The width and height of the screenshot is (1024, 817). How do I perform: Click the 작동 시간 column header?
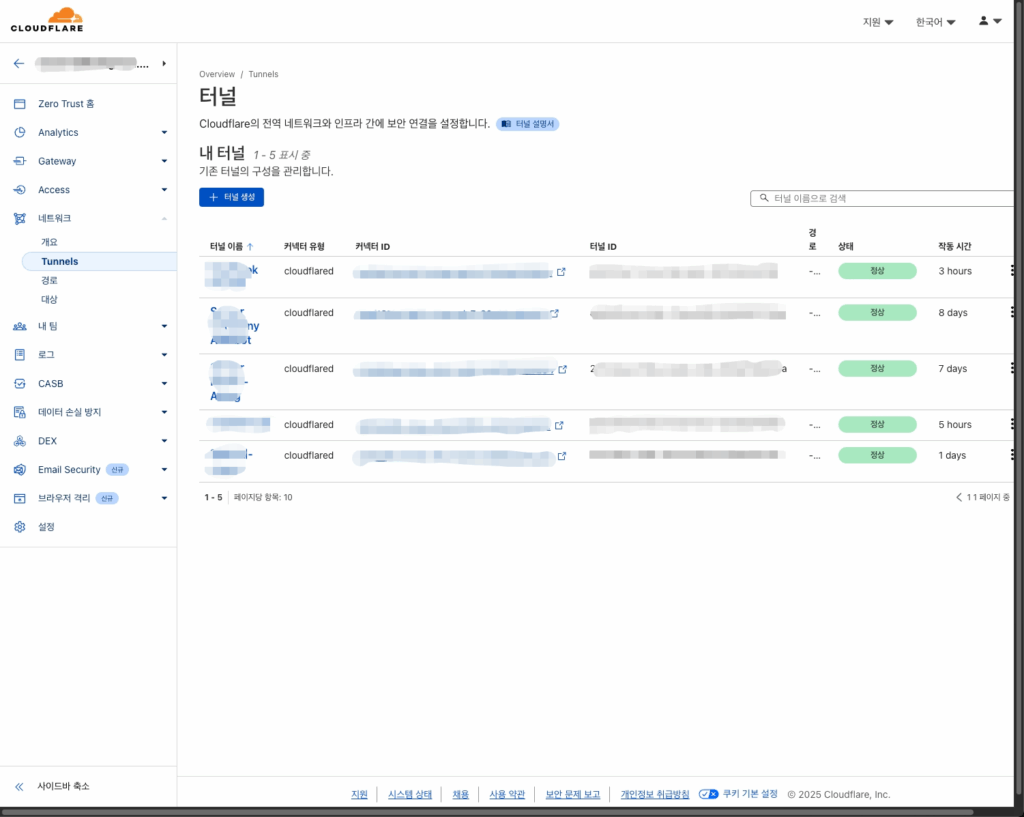tap(955, 247)
